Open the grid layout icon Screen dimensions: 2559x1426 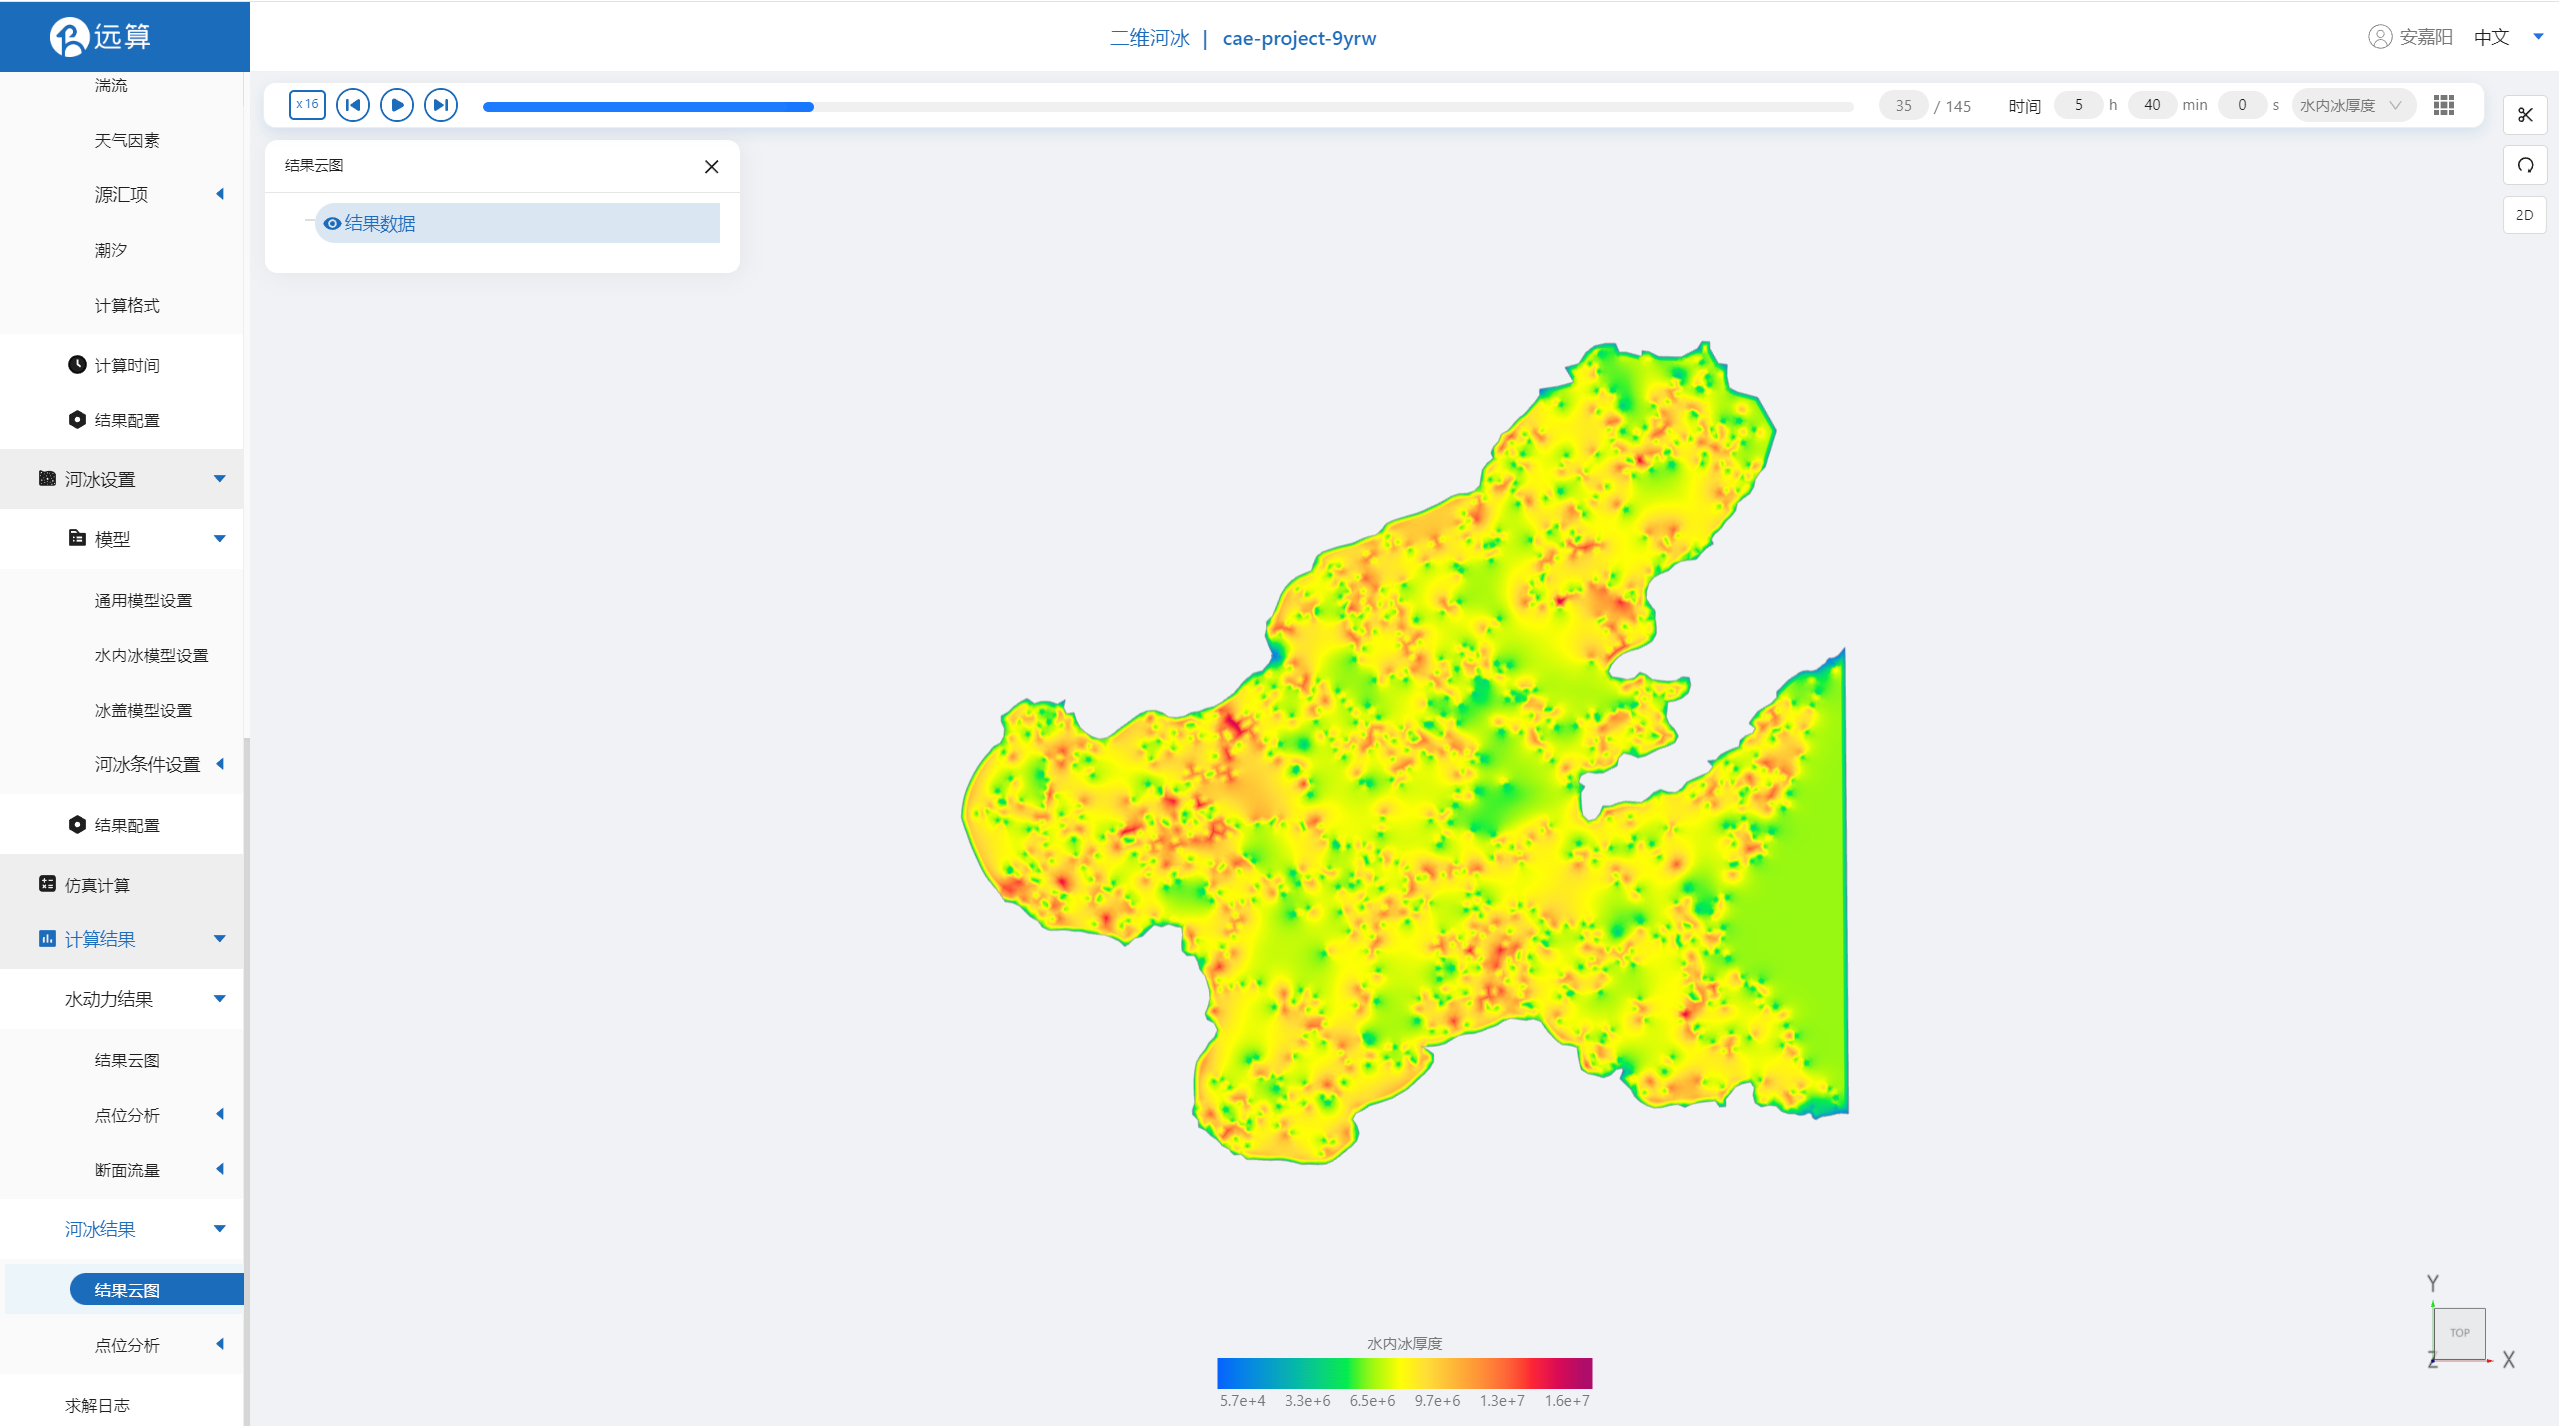point(2444,105)
